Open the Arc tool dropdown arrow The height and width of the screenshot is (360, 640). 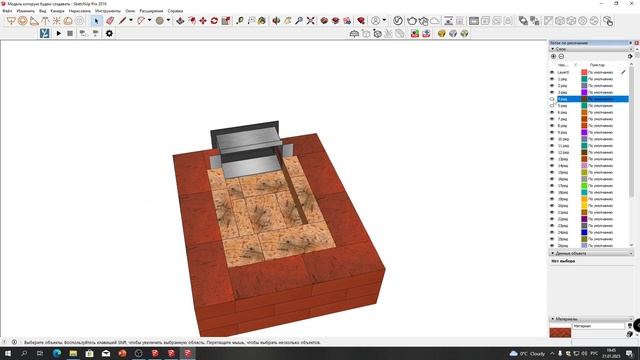click(149, 20)
